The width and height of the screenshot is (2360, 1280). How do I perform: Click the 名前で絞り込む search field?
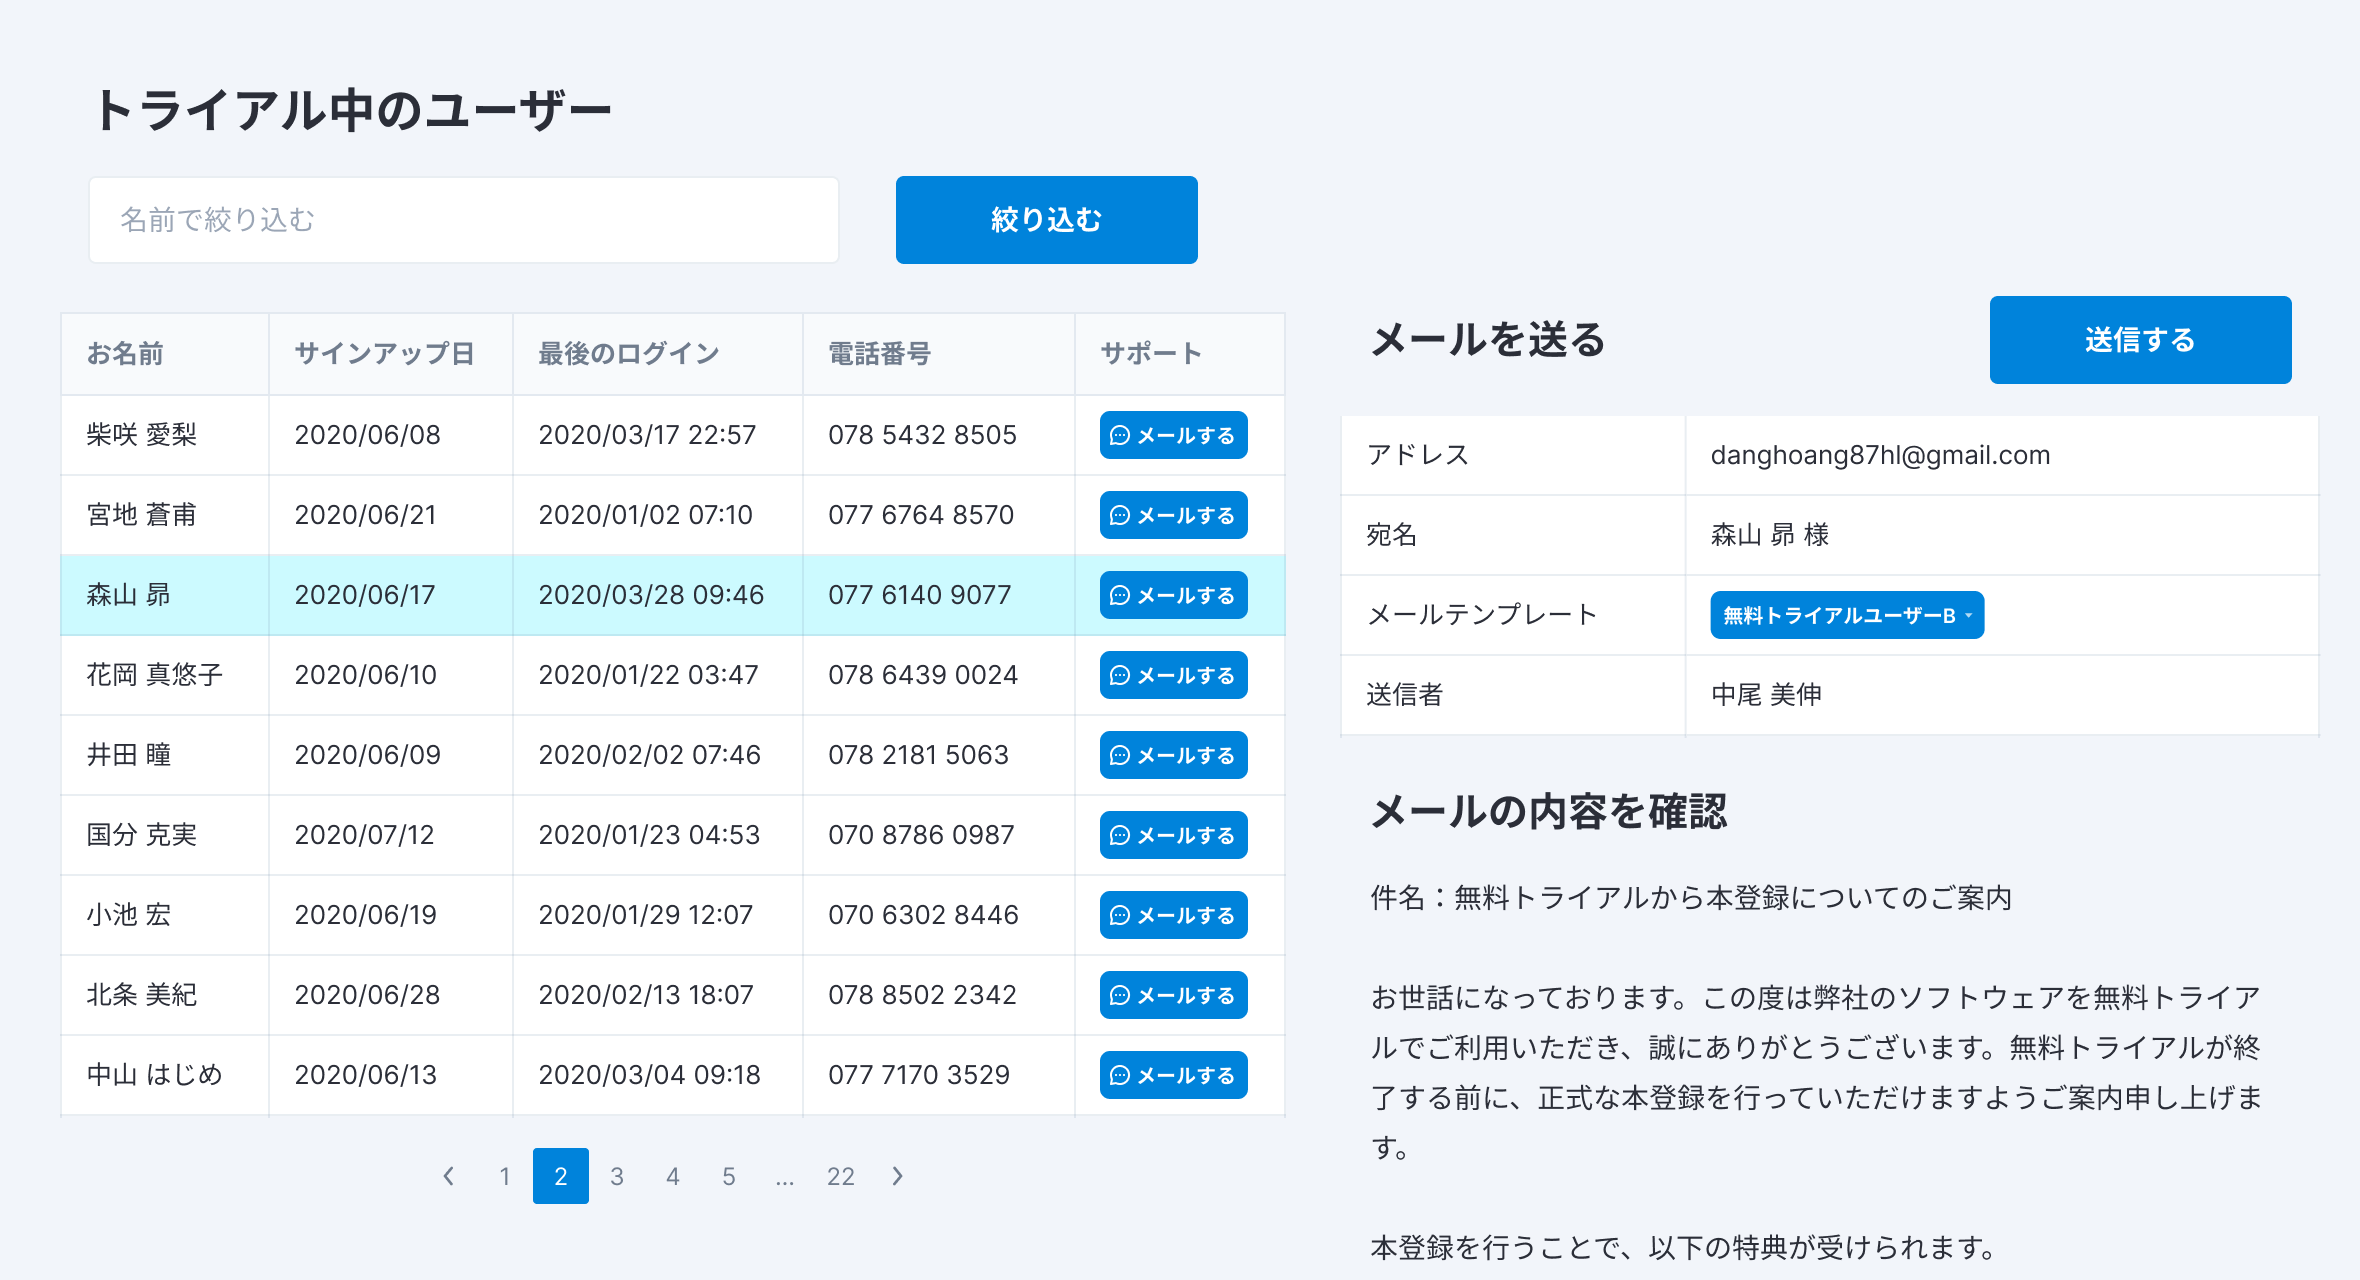(x=464, y=220)
